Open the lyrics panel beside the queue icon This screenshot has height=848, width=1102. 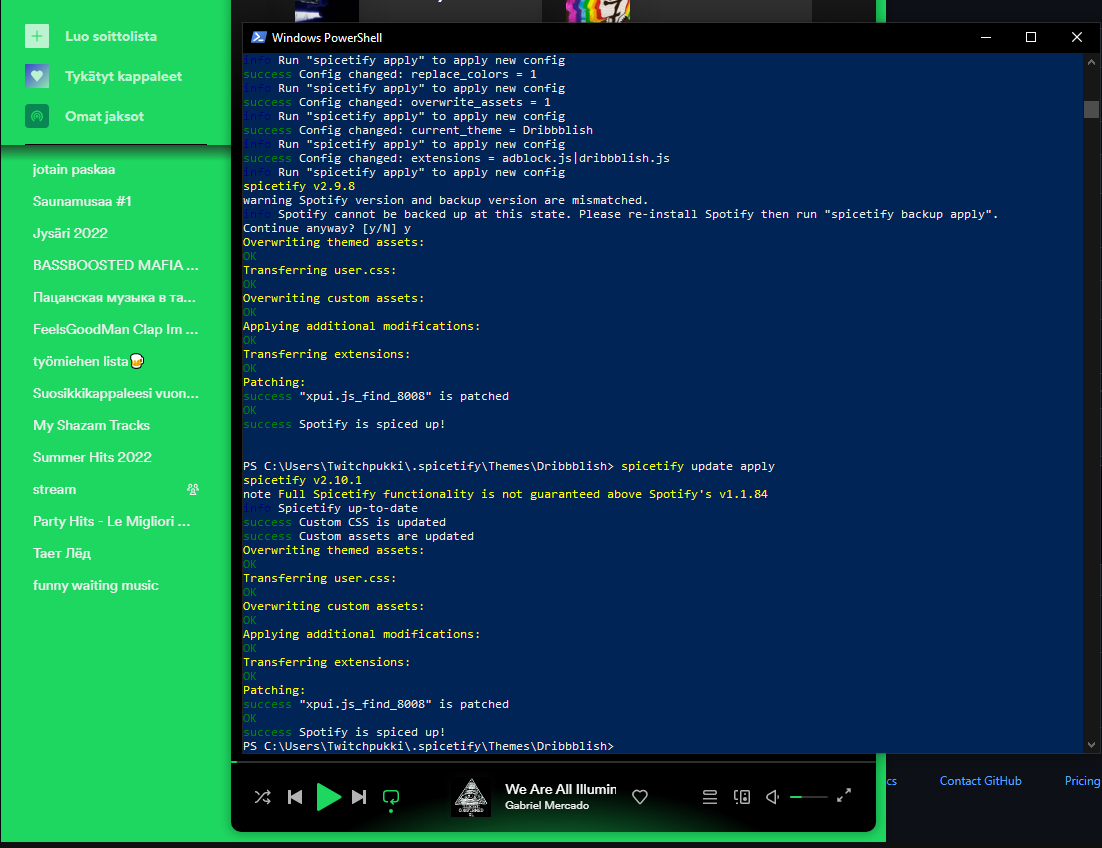[x=741, y=797]
